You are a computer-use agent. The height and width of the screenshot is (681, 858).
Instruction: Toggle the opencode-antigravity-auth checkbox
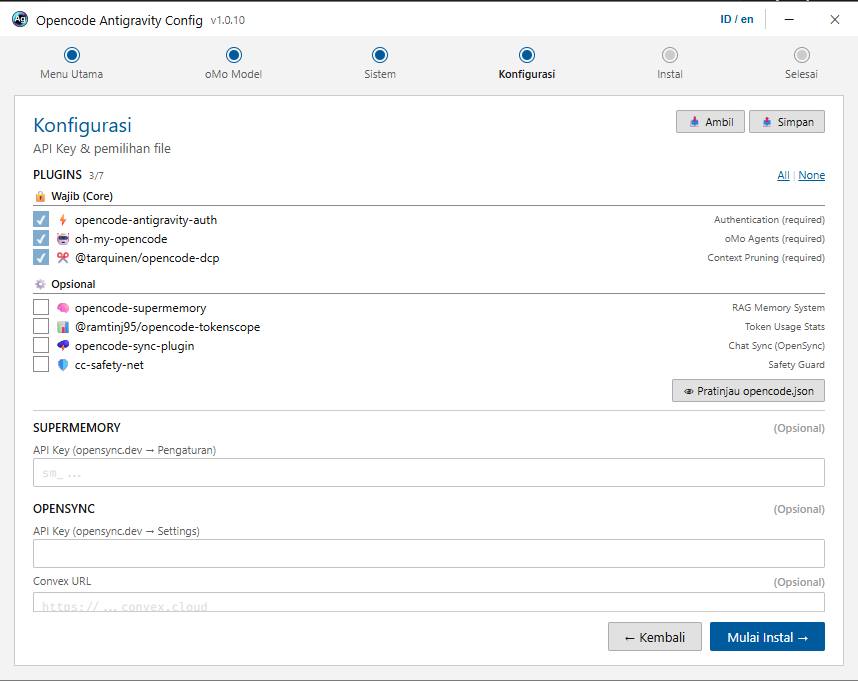pos(41,219)
